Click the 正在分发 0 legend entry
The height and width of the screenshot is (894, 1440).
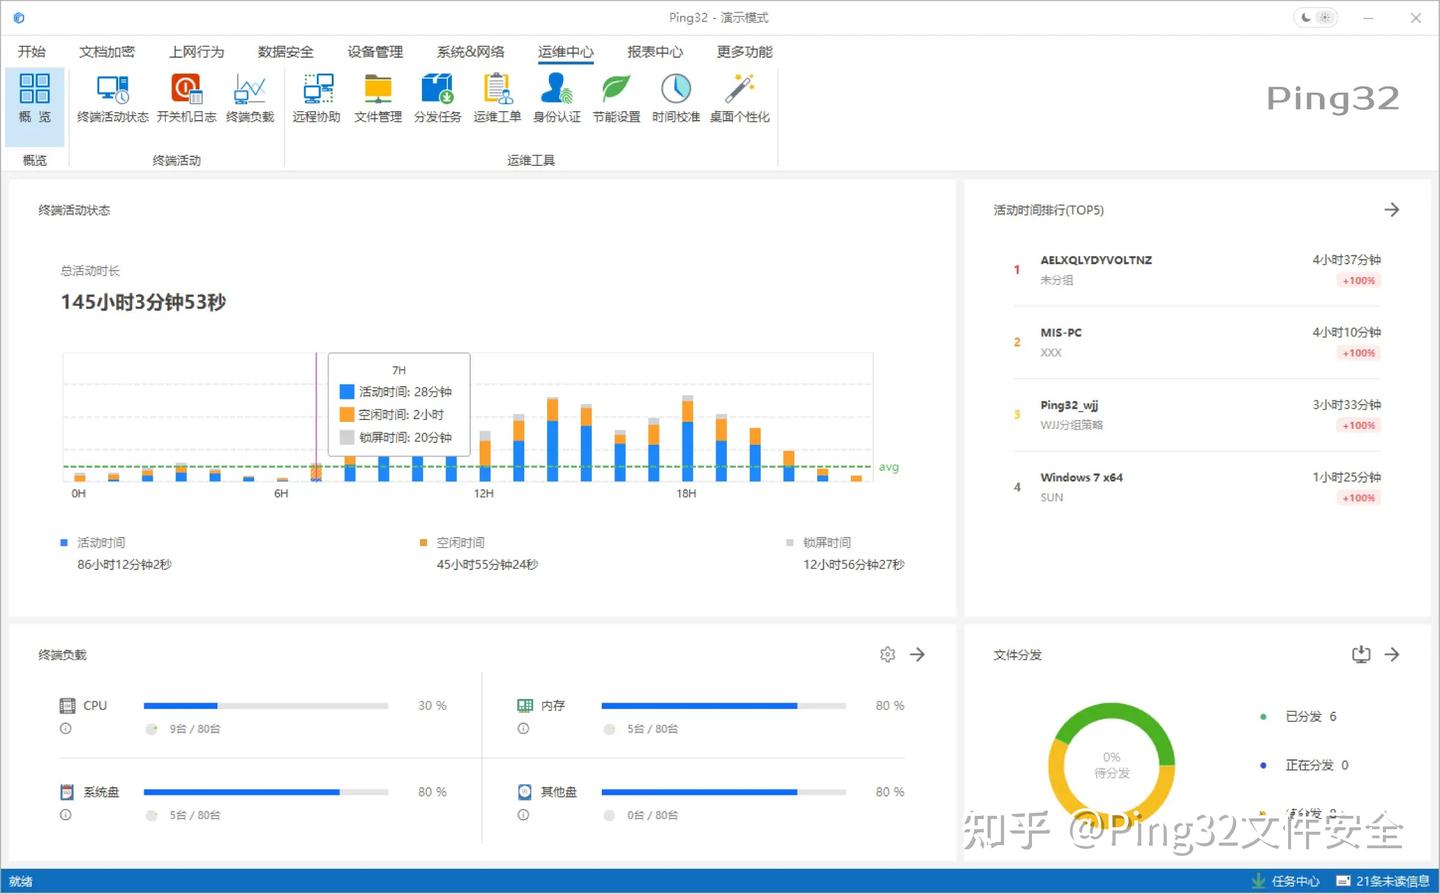coord(1304,765)
